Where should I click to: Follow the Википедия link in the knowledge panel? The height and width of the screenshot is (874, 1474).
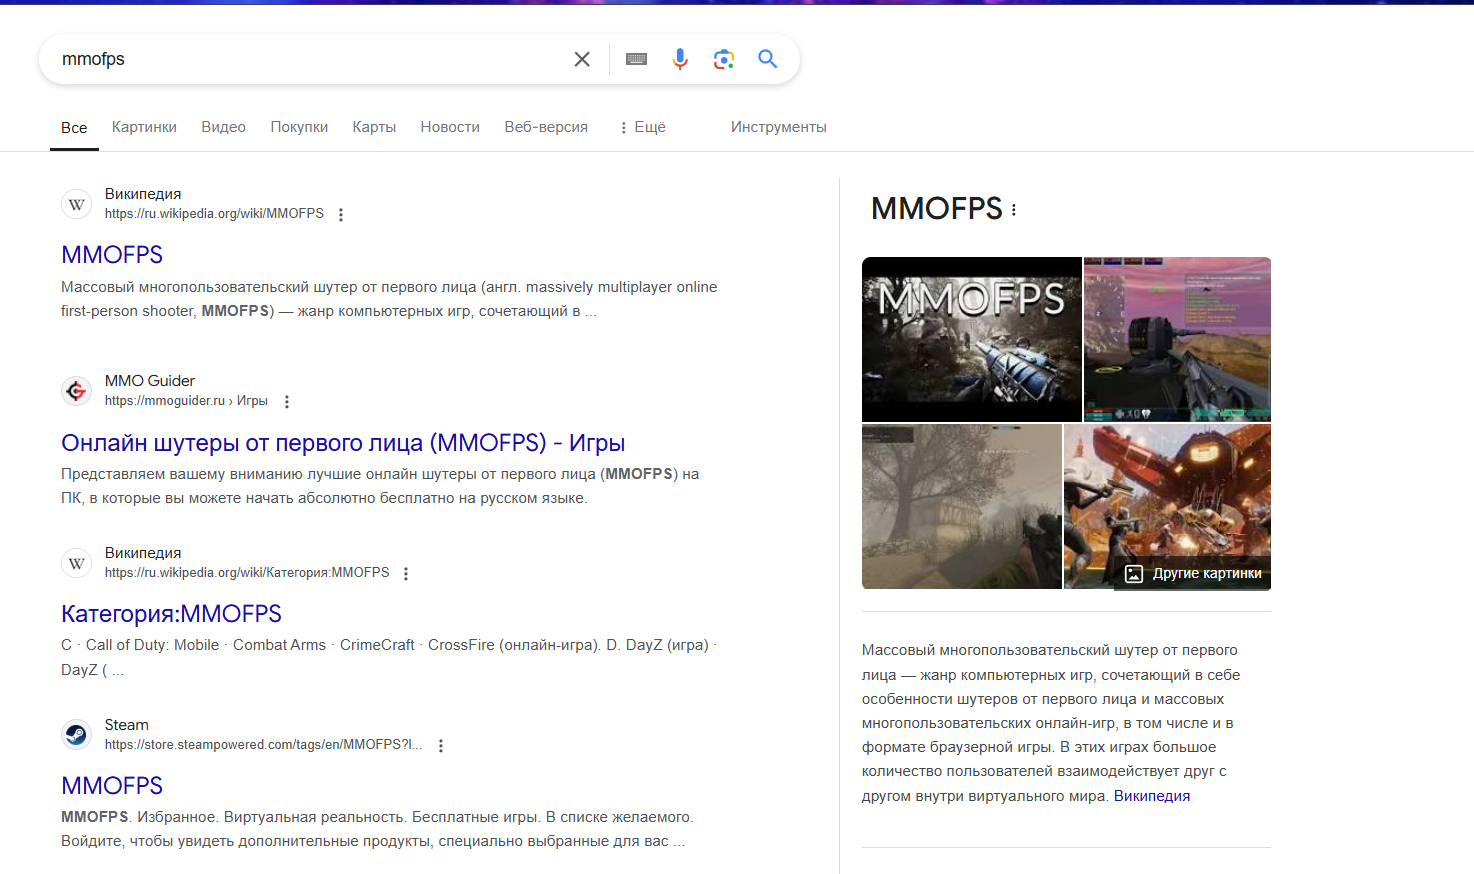click(x=1152, y=796)
